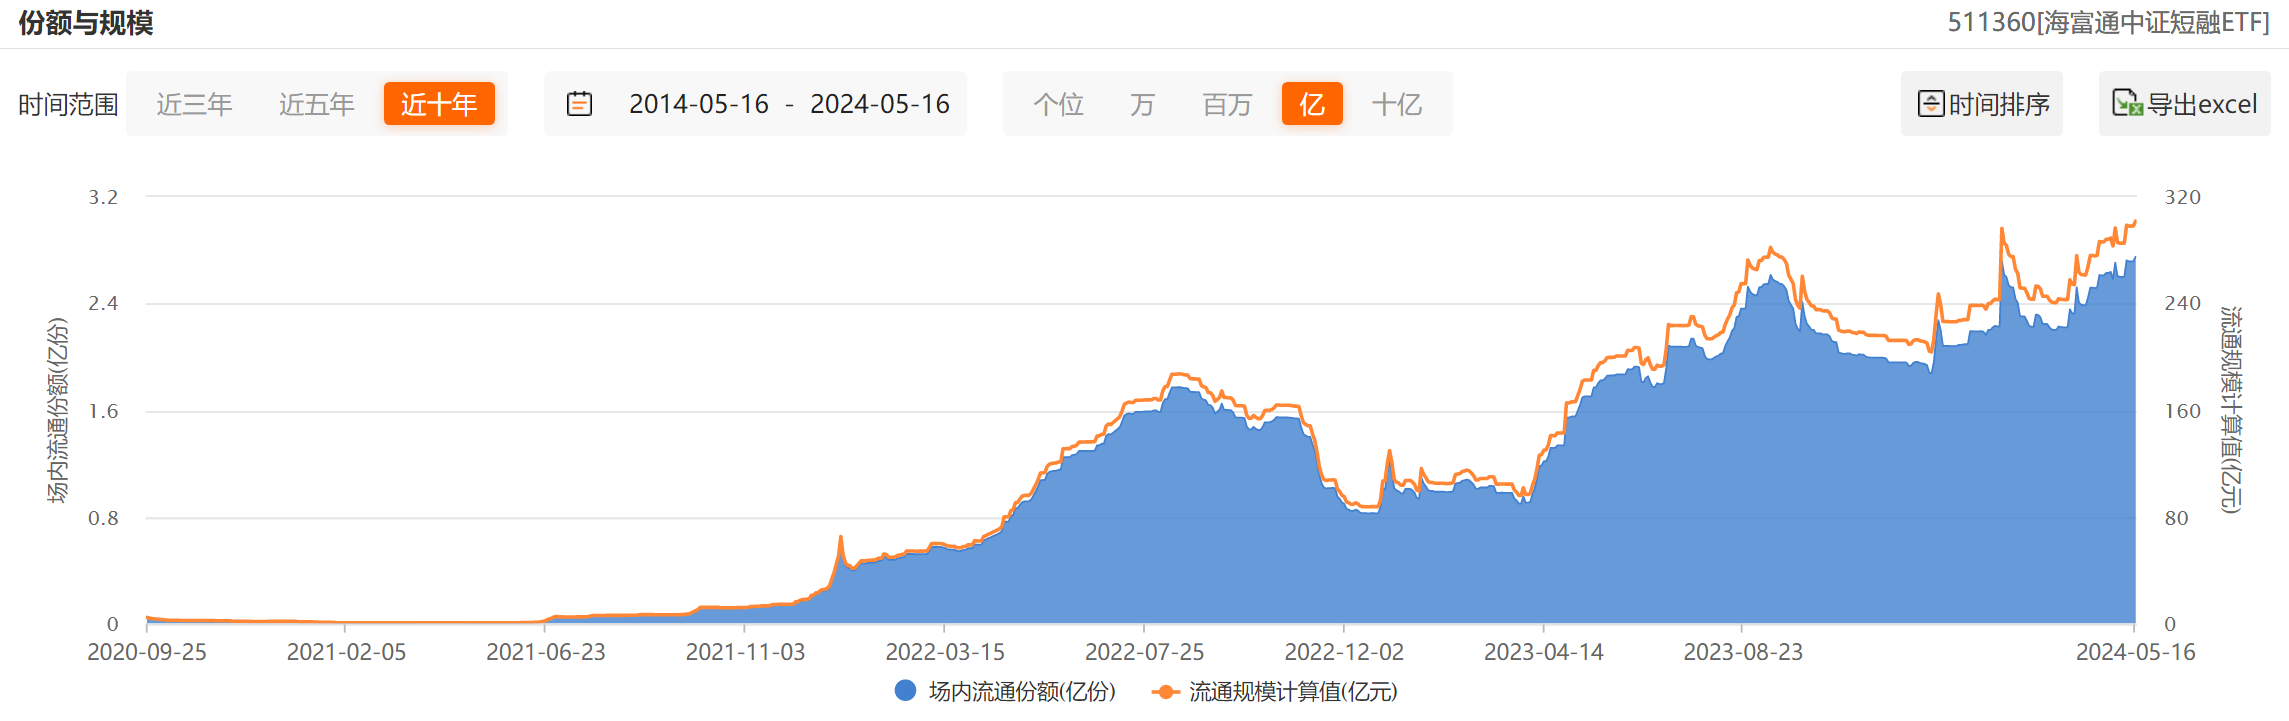The image size is (2289, 721).
Task: Click x-axis label 2021-06-23
Action: (546, 652)
